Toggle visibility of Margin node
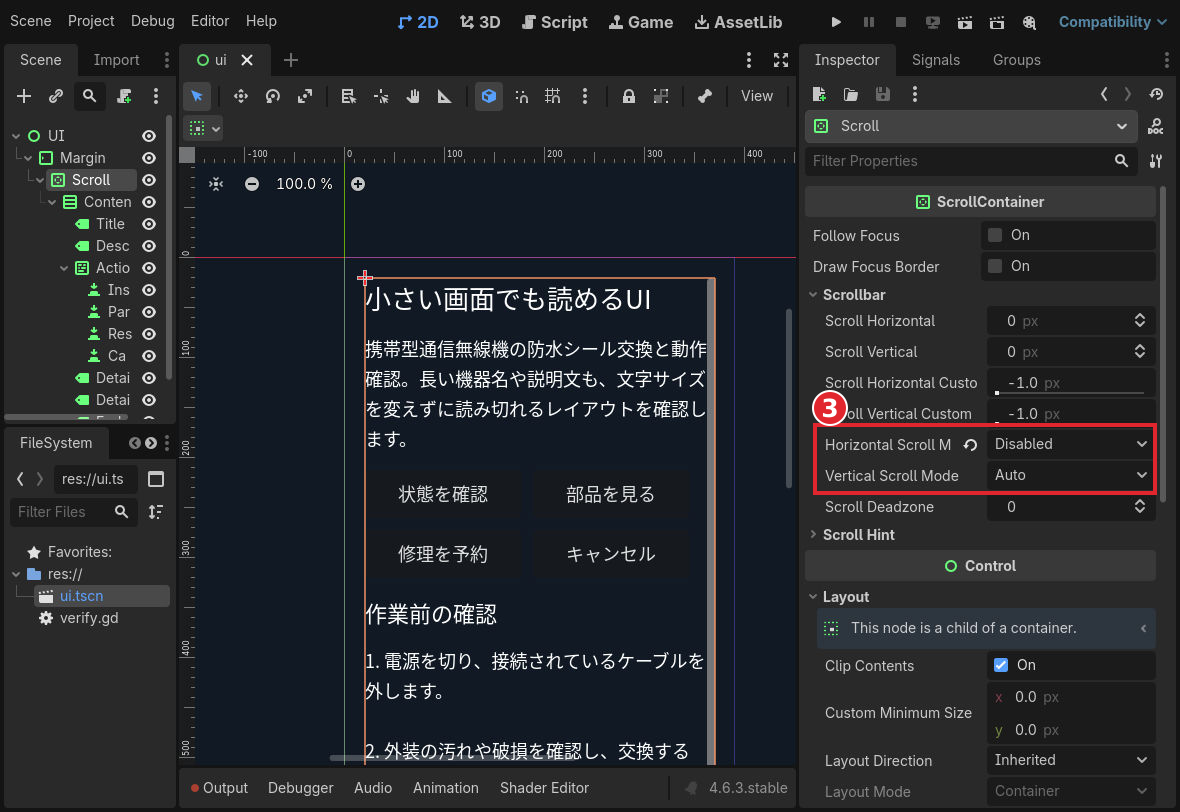 [x=149, y=158]
